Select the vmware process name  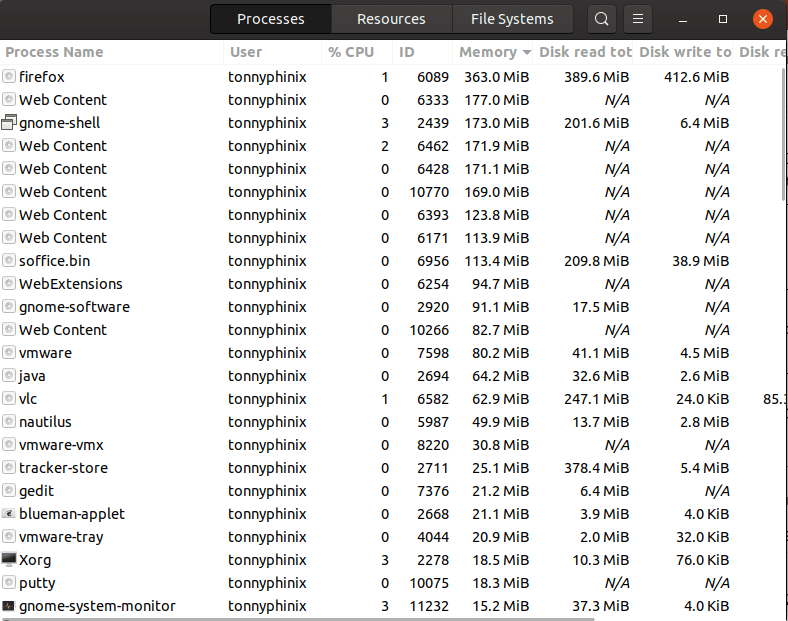pos(45,353)
